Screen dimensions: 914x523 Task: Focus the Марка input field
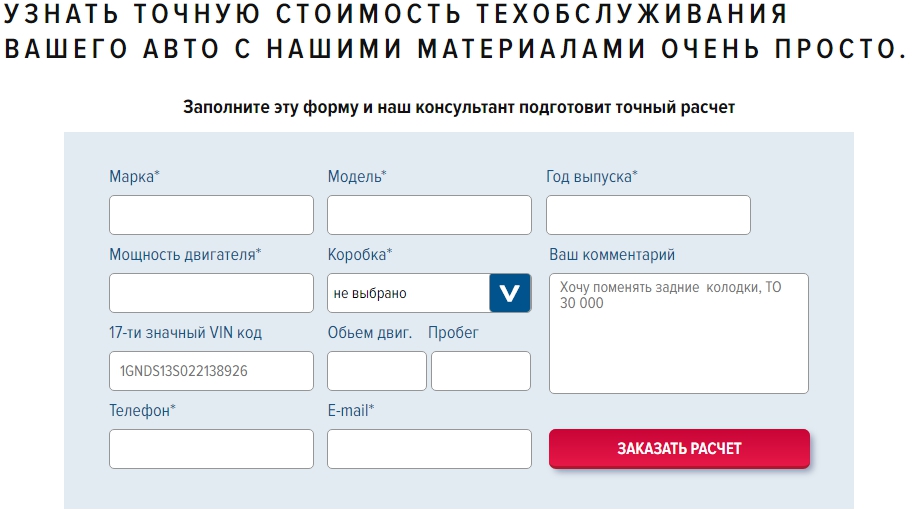point(211,215)
